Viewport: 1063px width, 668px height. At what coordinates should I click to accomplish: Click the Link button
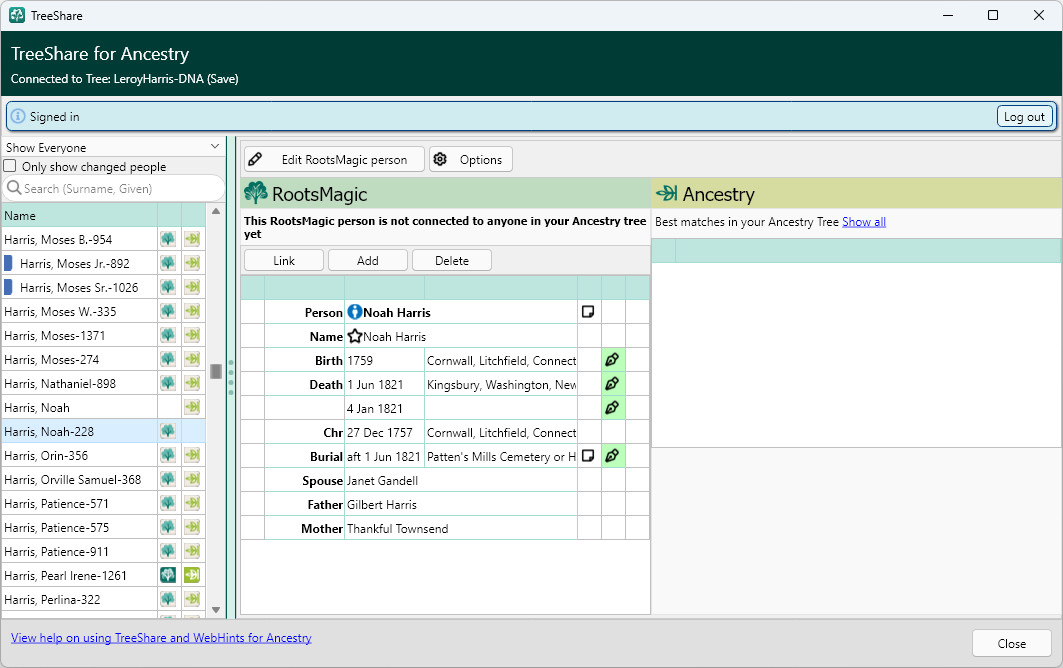(284, 260)
